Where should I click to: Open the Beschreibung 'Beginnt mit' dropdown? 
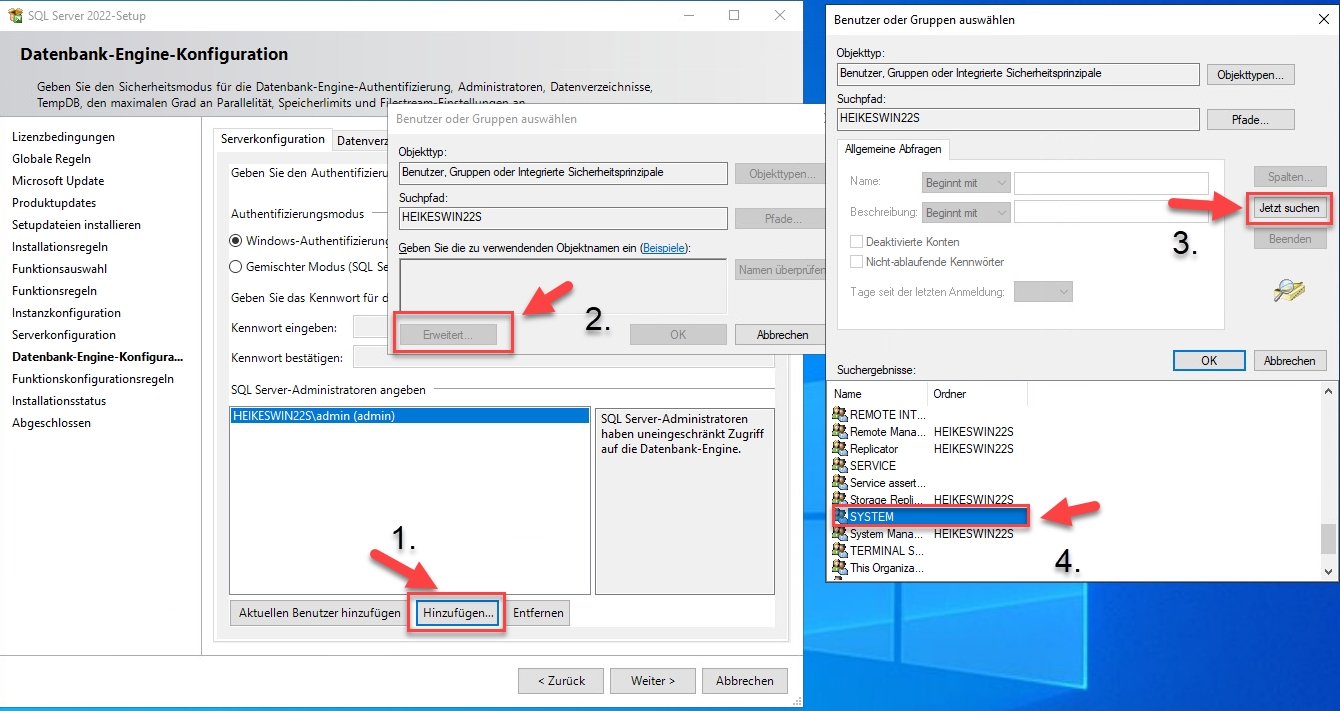(x=966, y=213)
